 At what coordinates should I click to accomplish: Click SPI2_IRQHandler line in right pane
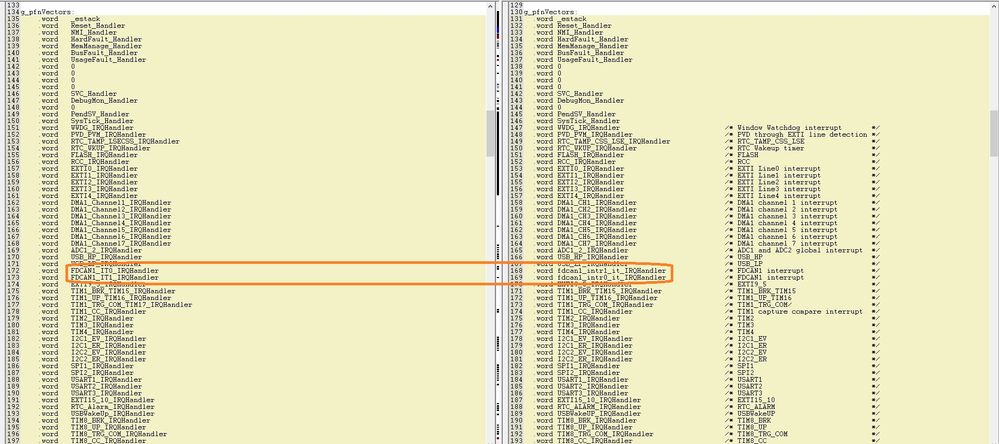tap(588, 373)
